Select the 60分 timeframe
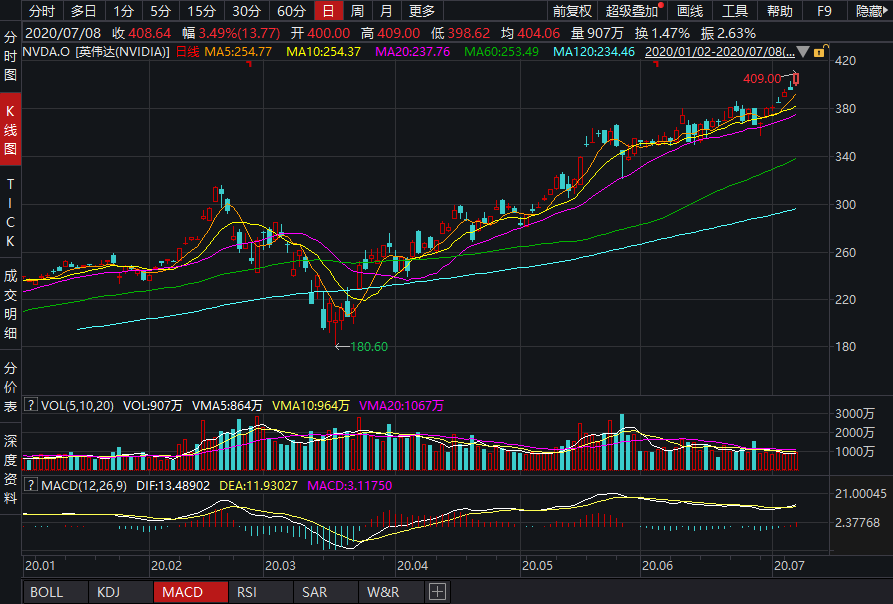This screenshot has height=604, width=893. (291, 12)
